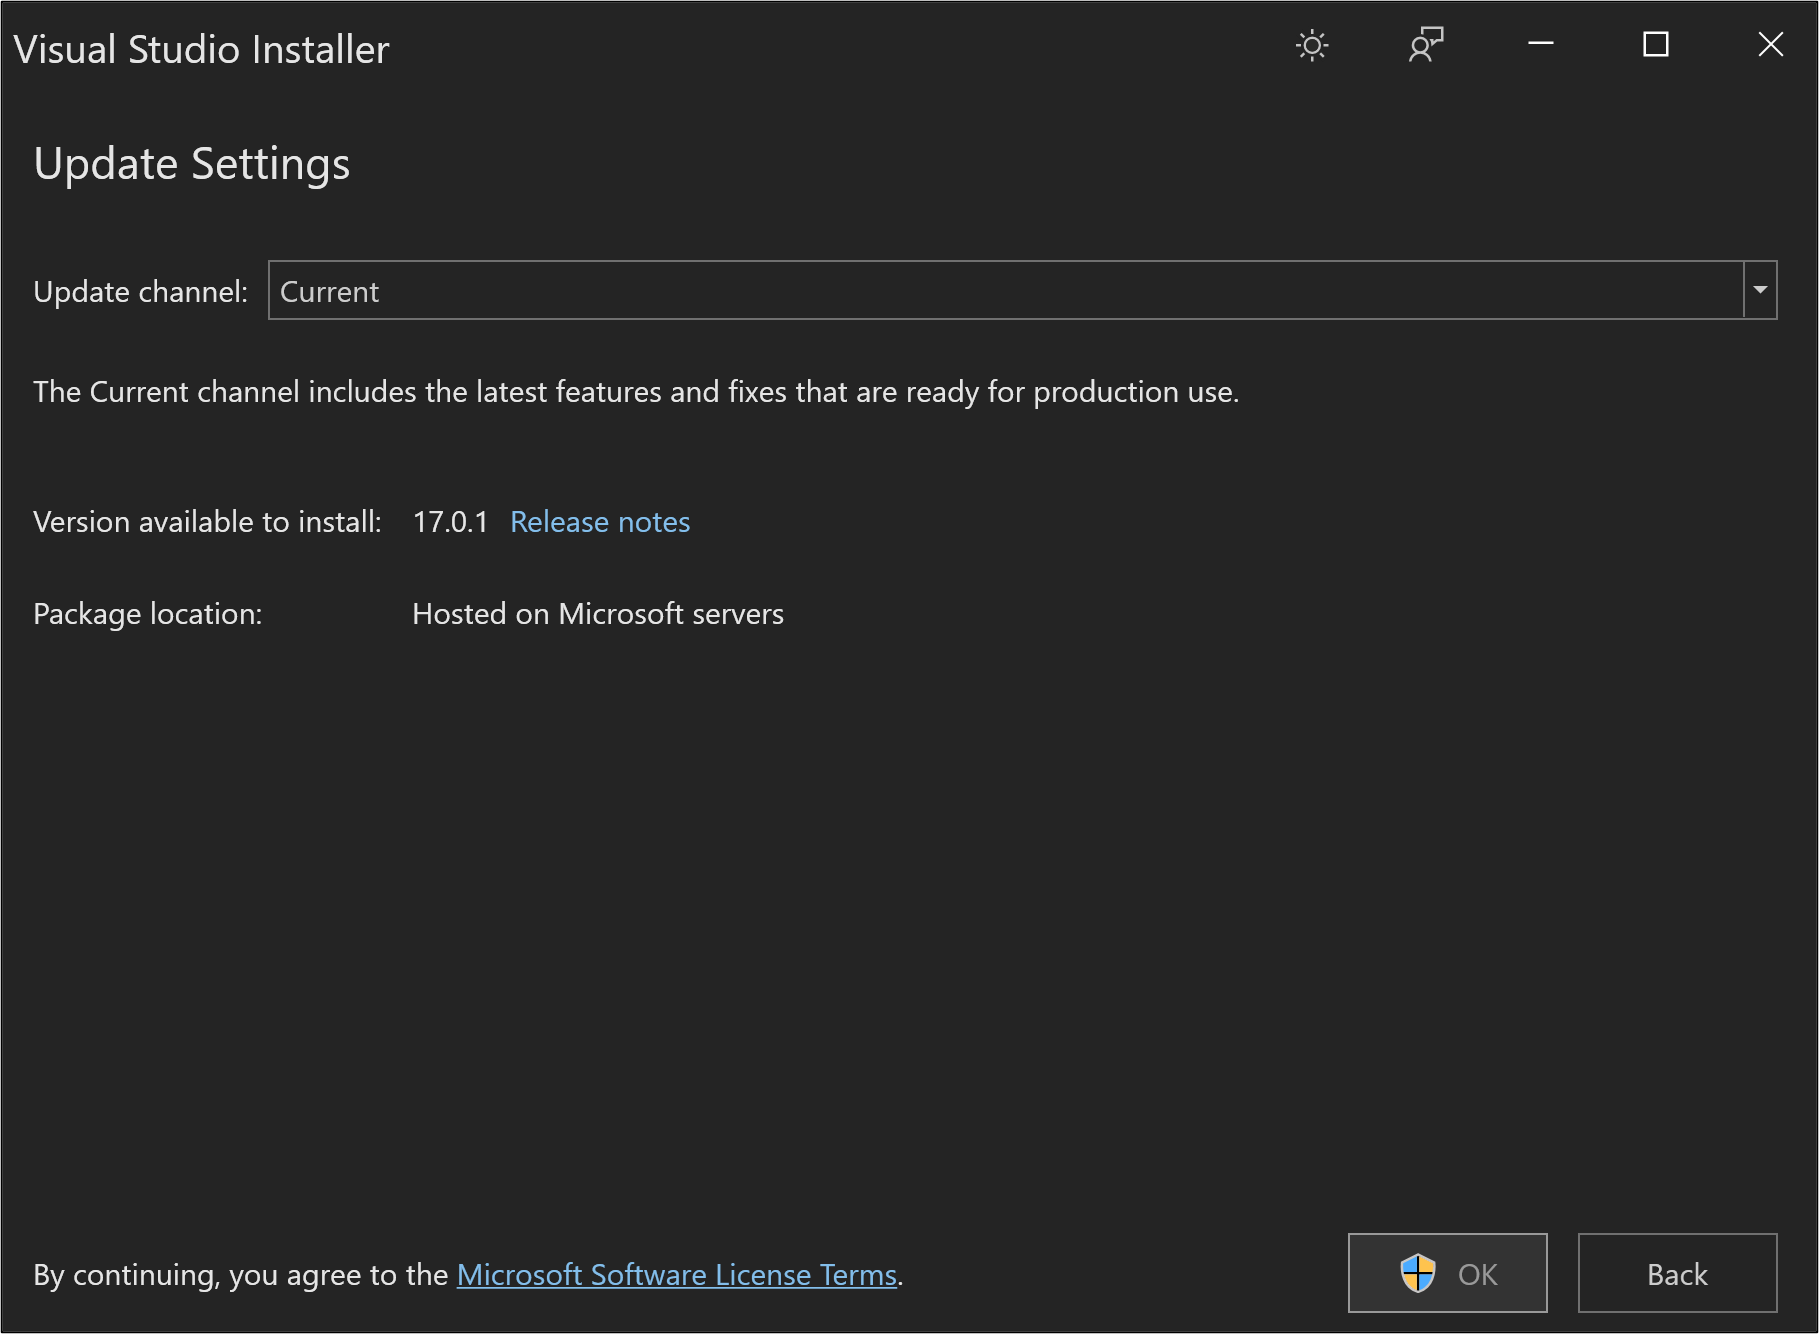
Task: Open the send feedback icon
Action: click(1426, 46)
